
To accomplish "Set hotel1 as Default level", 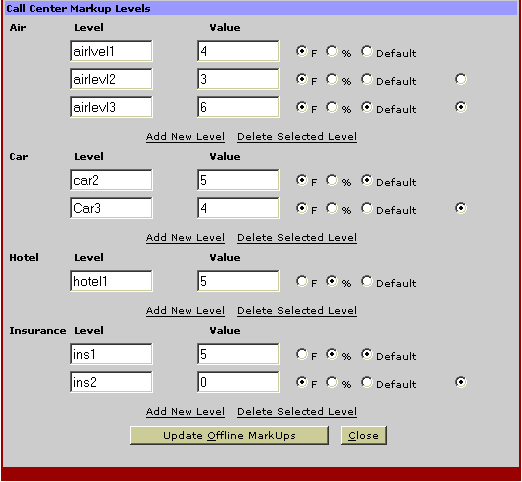I will pyautogui.click(x=366, y=281).
